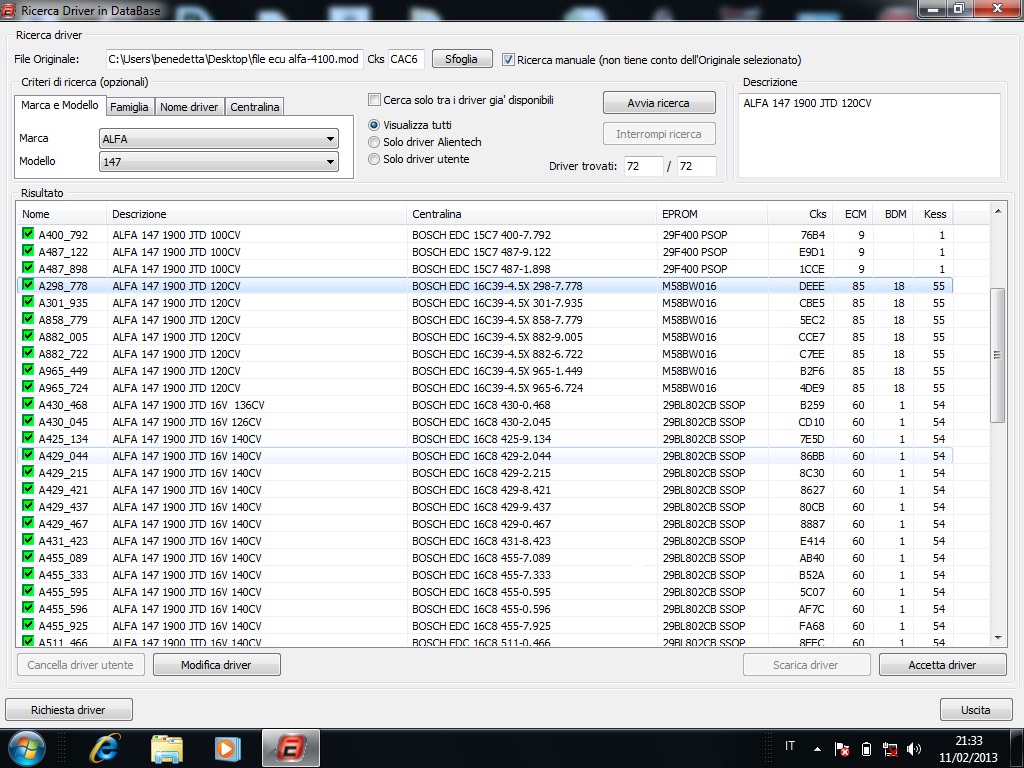Open Windows Explorer folder icon in taskbar
The height and width of the screenshot is (768, 1024).
[x=166, y=747]
